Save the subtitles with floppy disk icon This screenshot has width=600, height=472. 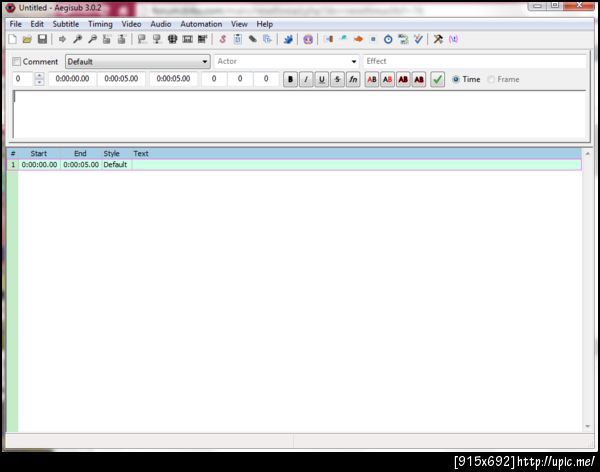click(42, 39)
